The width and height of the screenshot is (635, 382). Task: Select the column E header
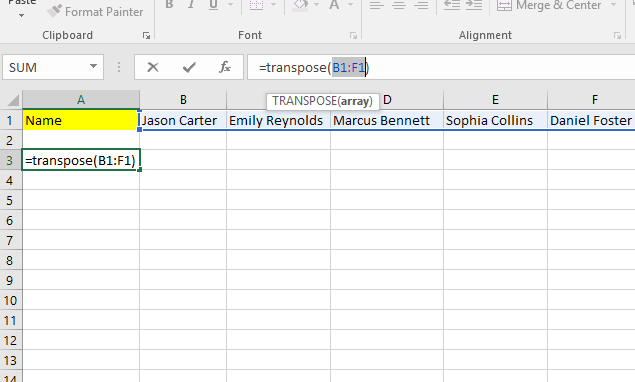495,100
